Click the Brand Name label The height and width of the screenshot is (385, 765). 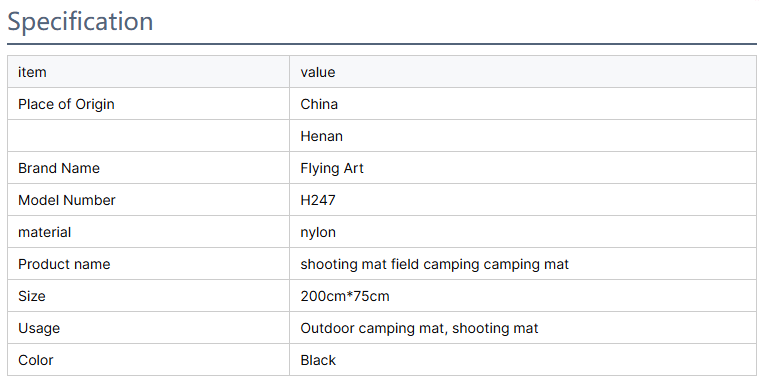click(59, 168)
